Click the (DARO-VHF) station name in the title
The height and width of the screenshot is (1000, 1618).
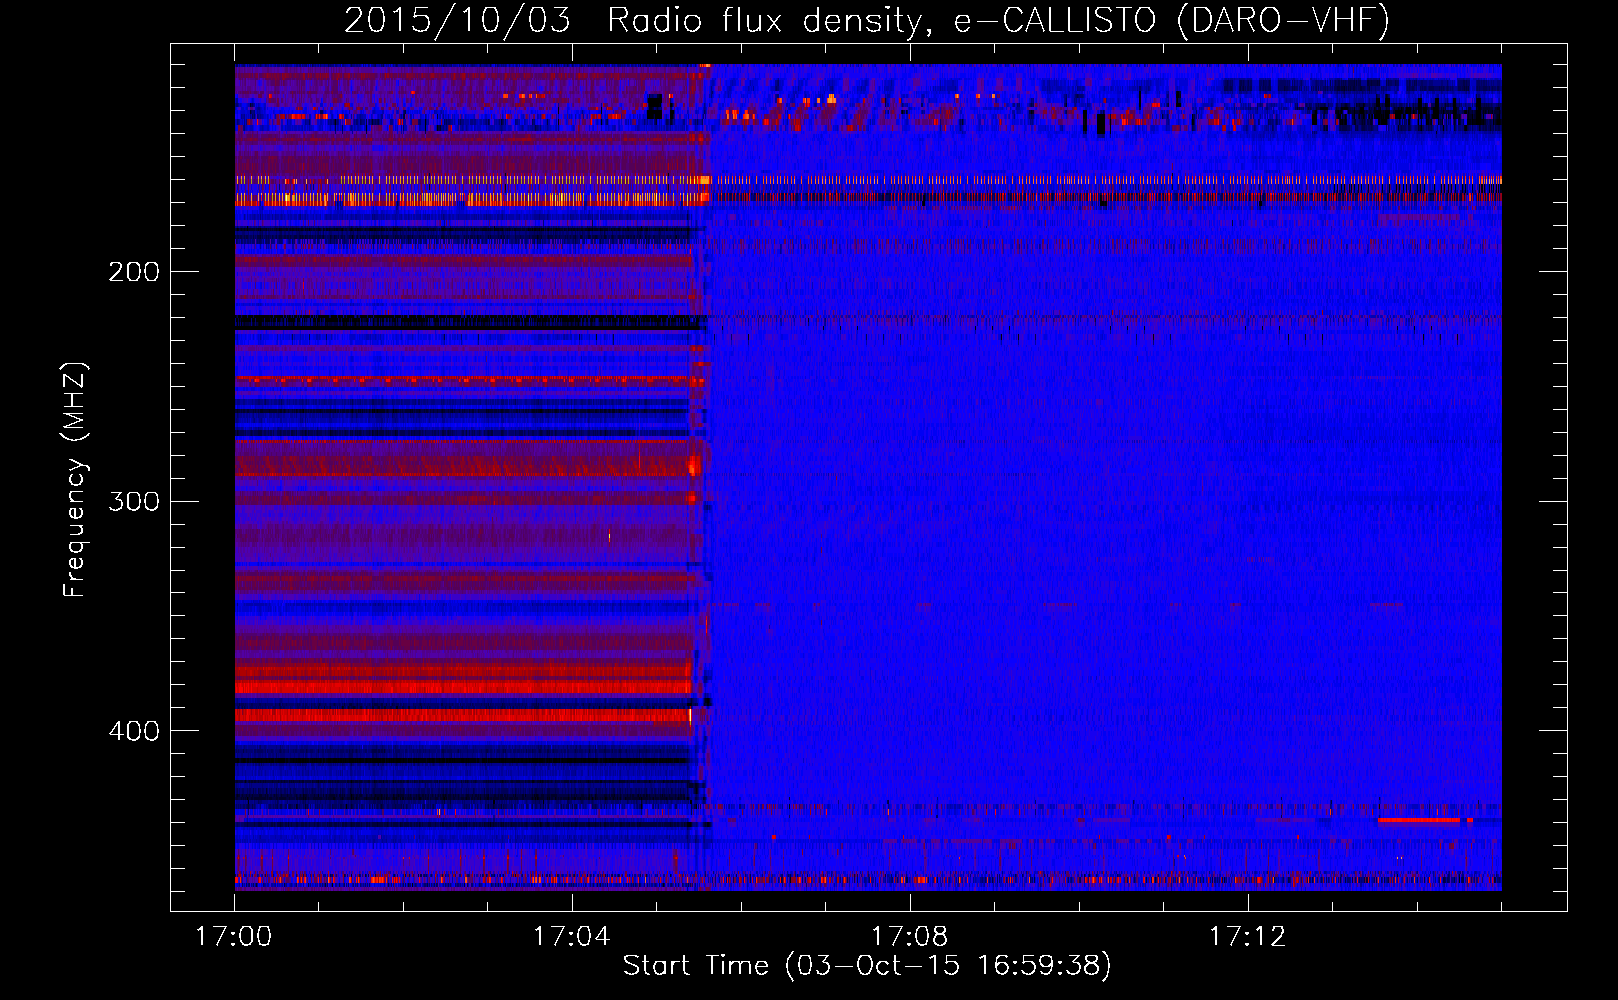coord(1283,20)
